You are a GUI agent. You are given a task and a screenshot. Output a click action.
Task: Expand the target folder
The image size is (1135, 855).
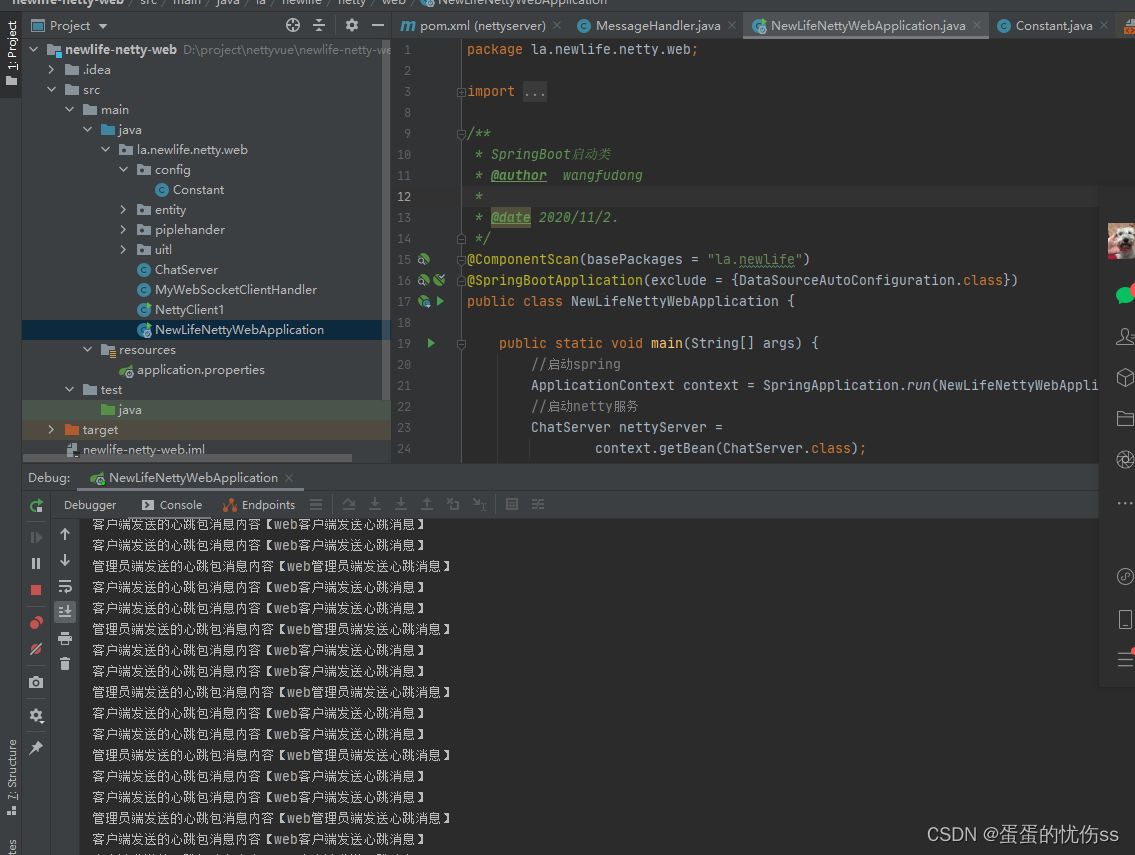(x=51, y=429)
